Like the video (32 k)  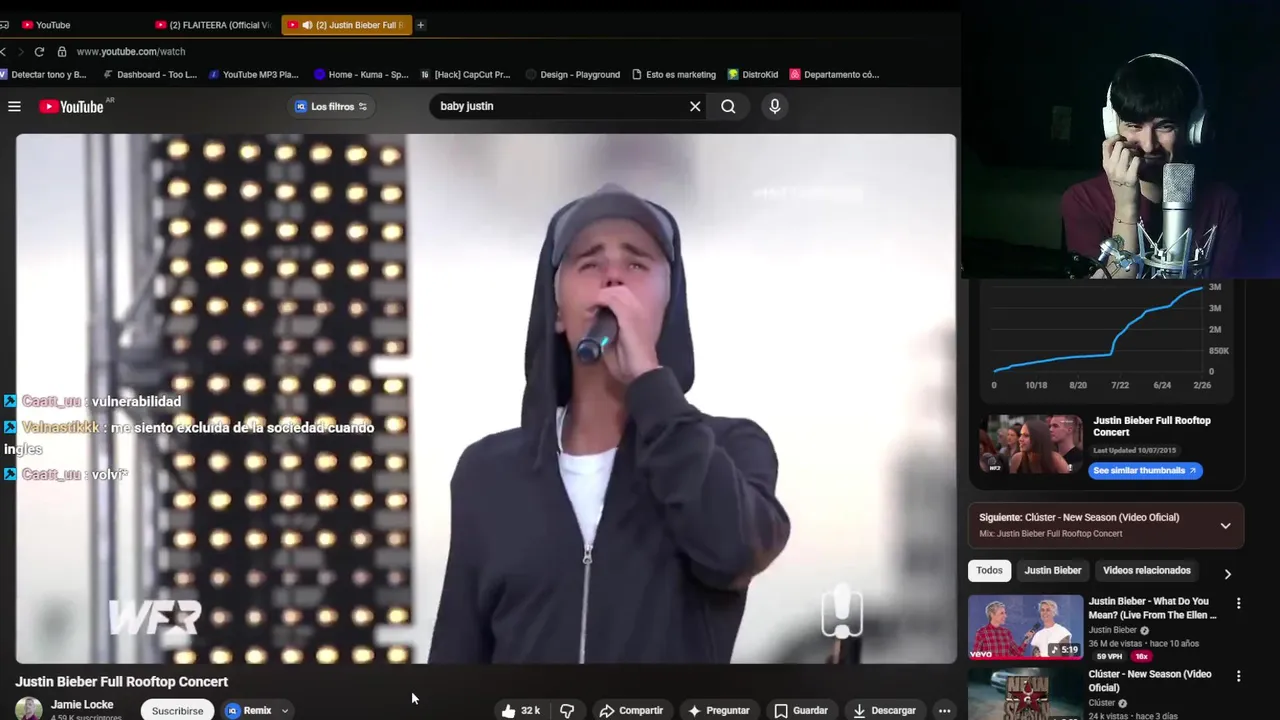[x=521, y=711]
